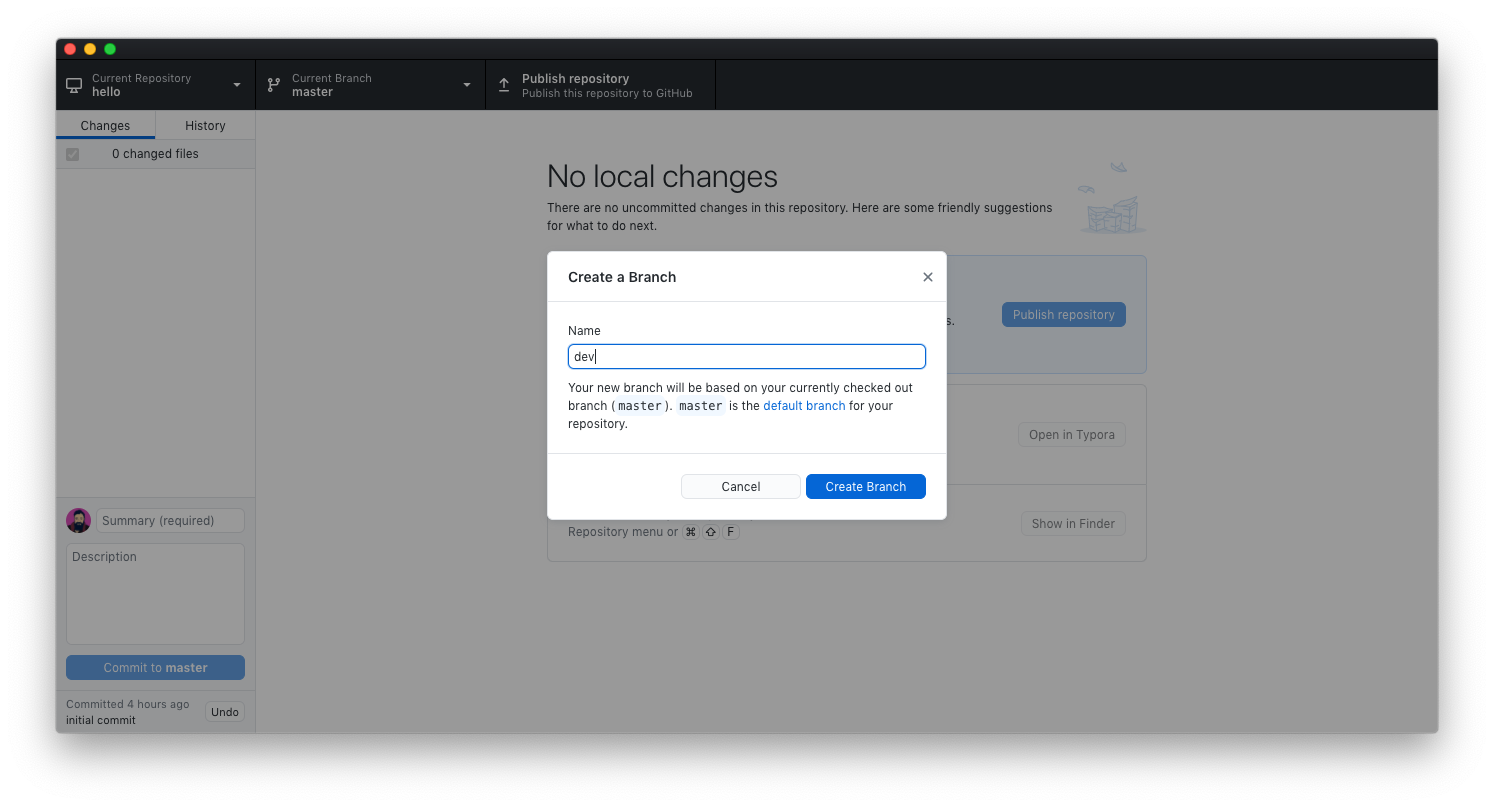
Task: Select the Changes tab
Action: 105,125
